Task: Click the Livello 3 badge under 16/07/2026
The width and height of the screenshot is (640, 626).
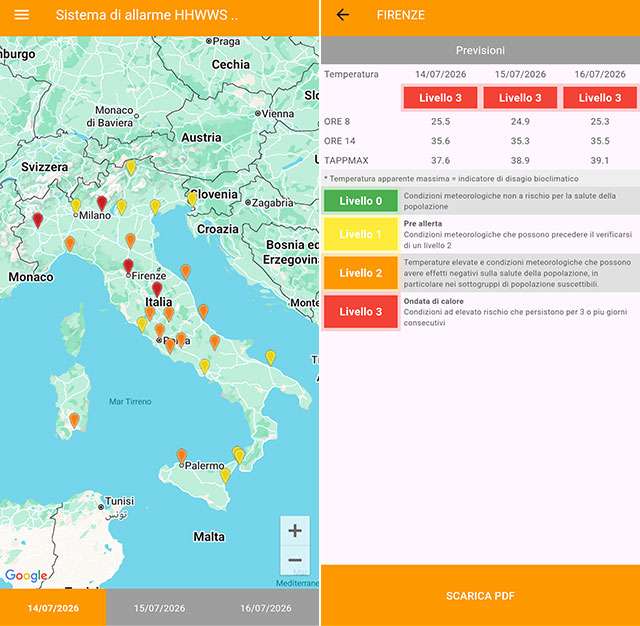Action: pos(600,98)
